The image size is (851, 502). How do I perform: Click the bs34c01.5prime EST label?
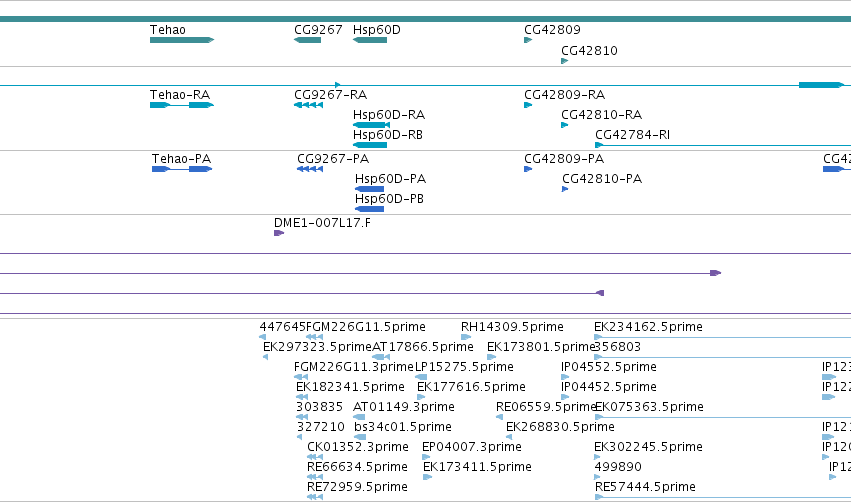click(x=403, y=428)
